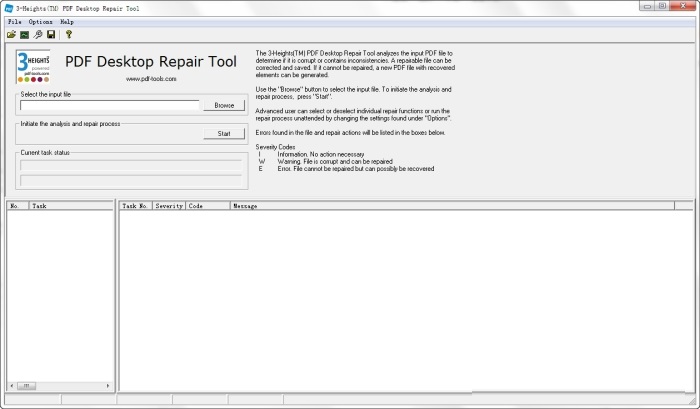Open the File menu
The height and width of the screenshot is (409, 700).
click(14, 21)
